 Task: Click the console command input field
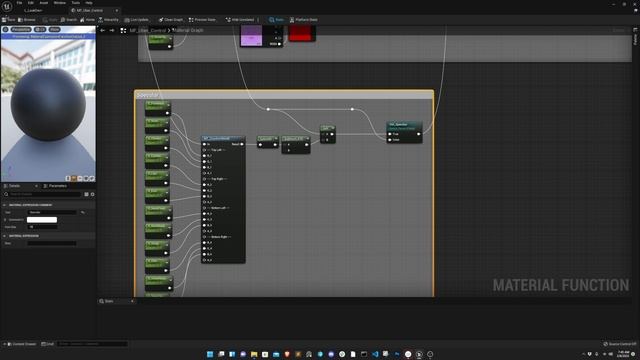pyautogui.click(x=93, y=344)
